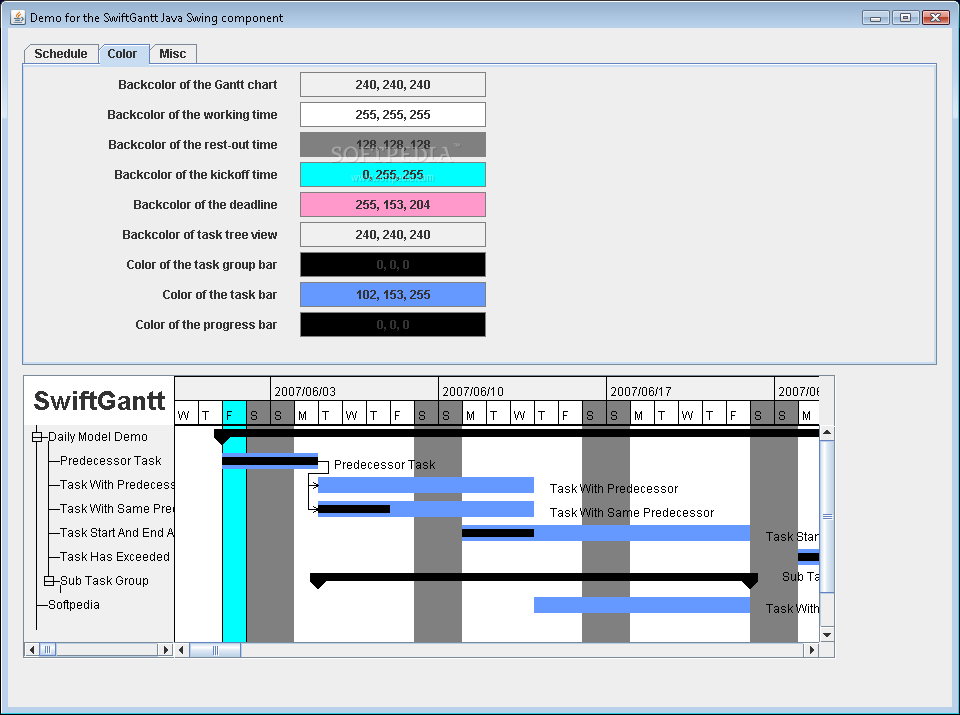Click the tree view scroll right arrow
Screen dimensions: 960x715
click(x=165, y=649)
